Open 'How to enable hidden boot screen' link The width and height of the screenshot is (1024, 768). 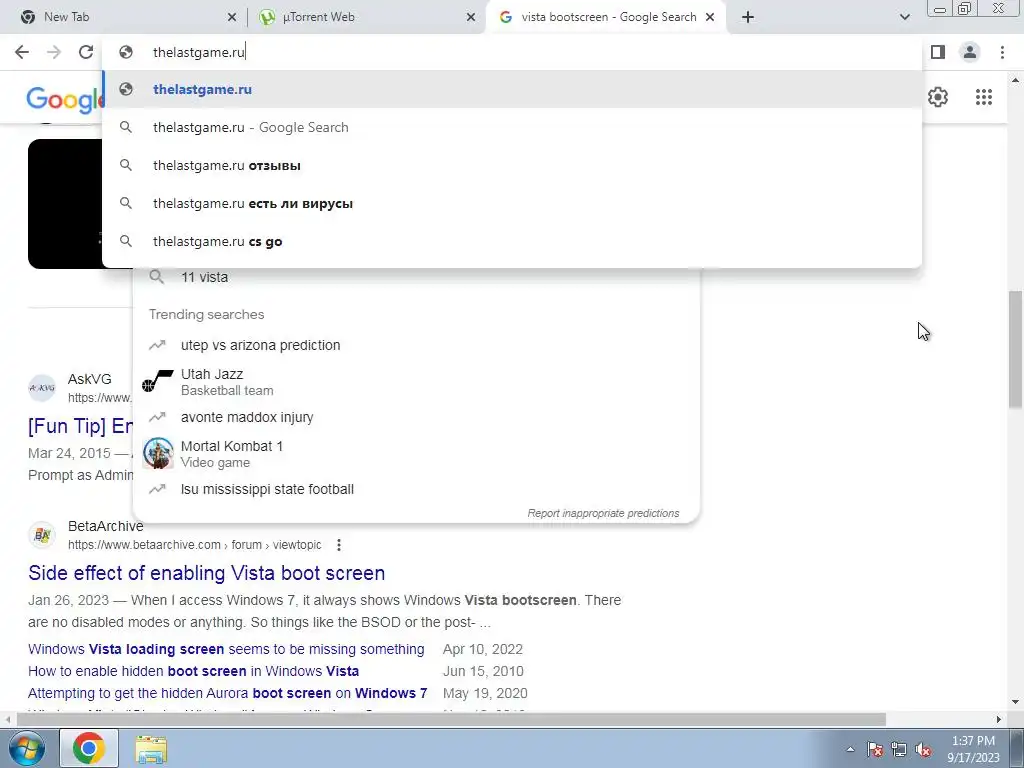tap(193, 671)
